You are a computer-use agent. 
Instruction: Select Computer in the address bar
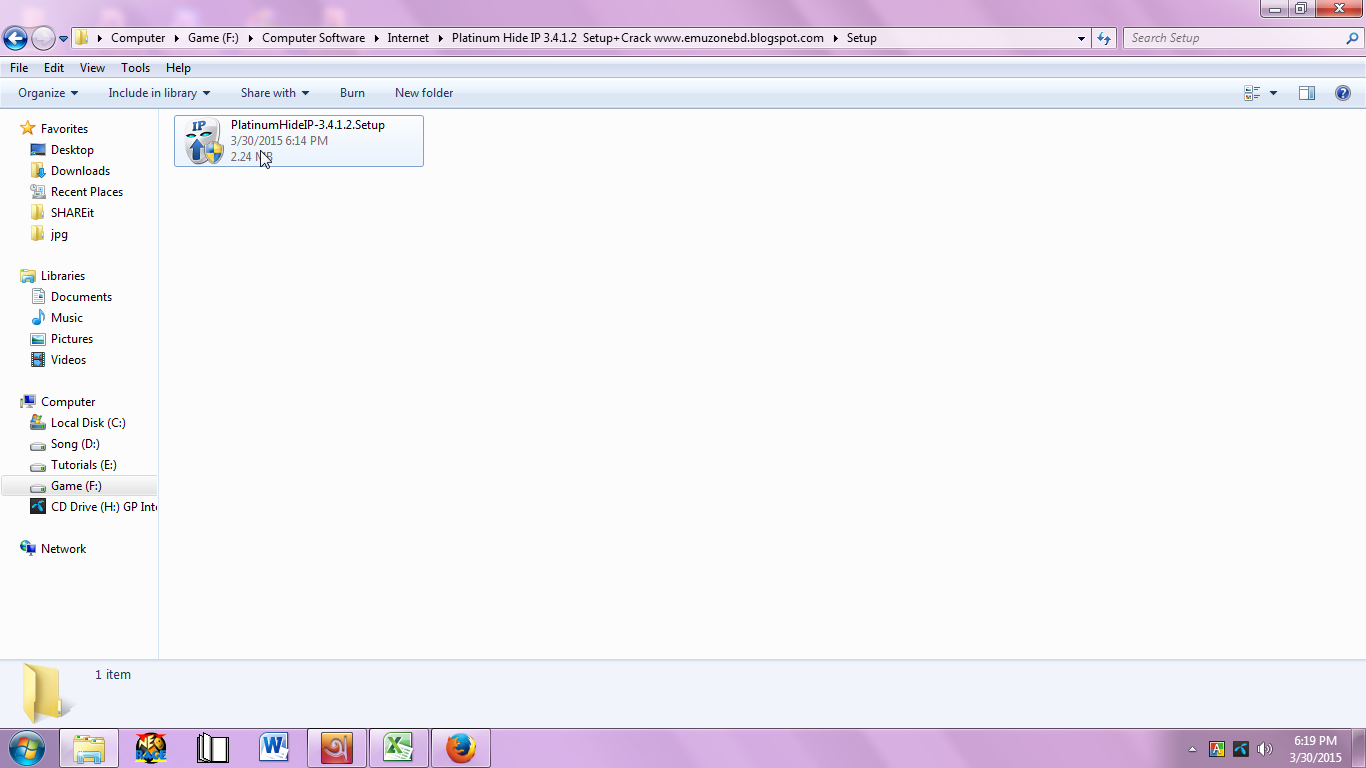(x=138, y=38)
